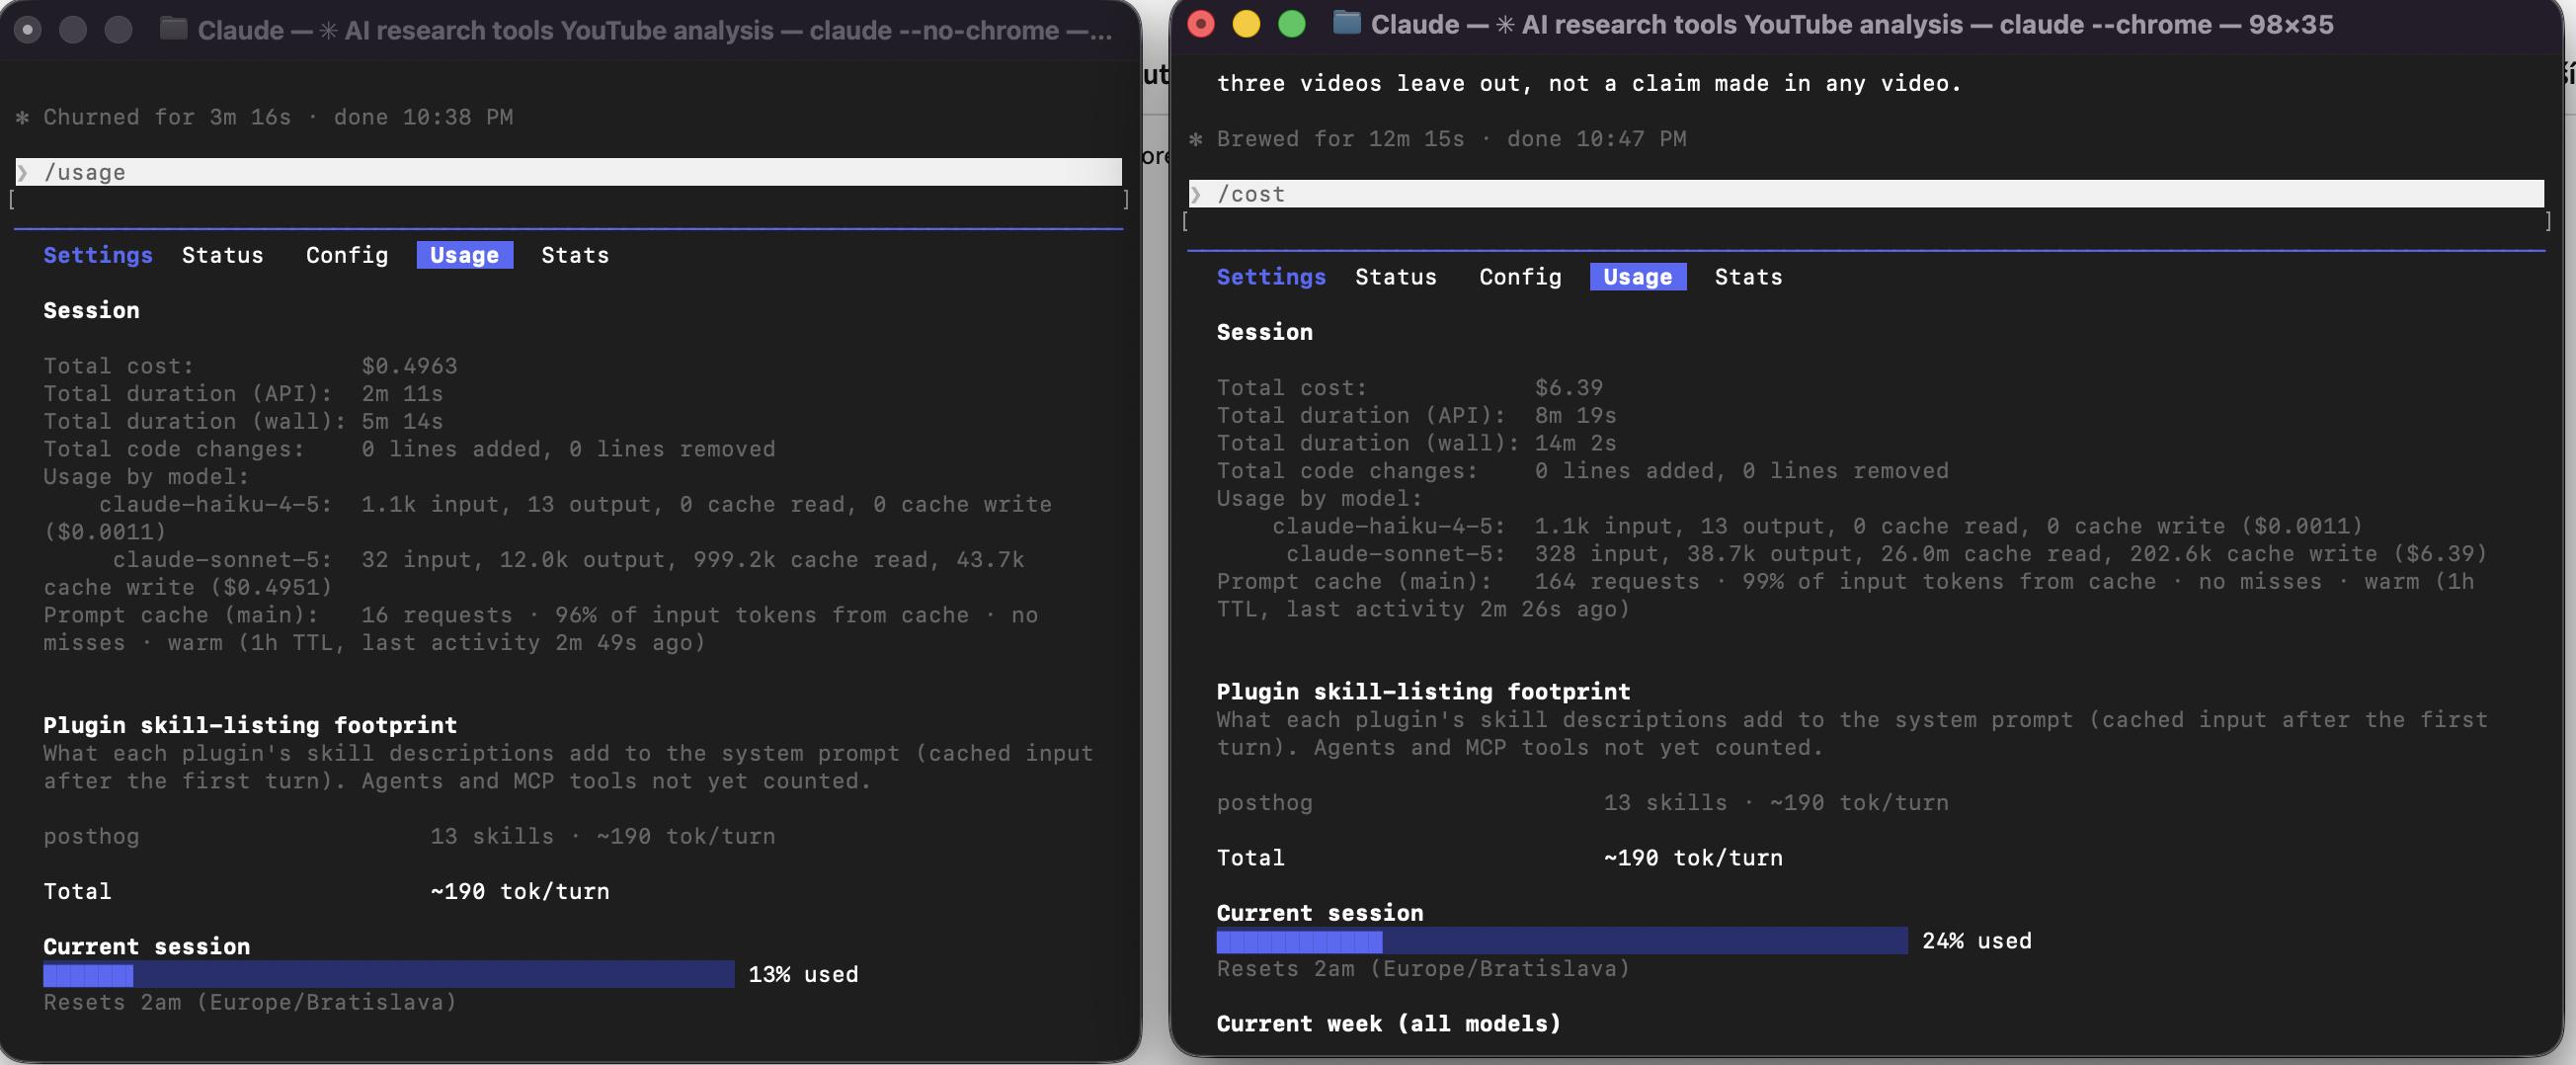Viewport: 2576px width, 1065px height.
Task: Minimize the --chrome terminal window with the yellow button
Action: [x=1246, y=24]
